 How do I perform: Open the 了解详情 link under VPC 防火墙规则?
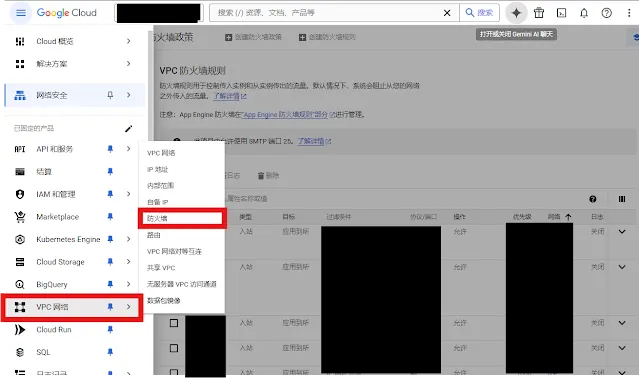(230, 96)
